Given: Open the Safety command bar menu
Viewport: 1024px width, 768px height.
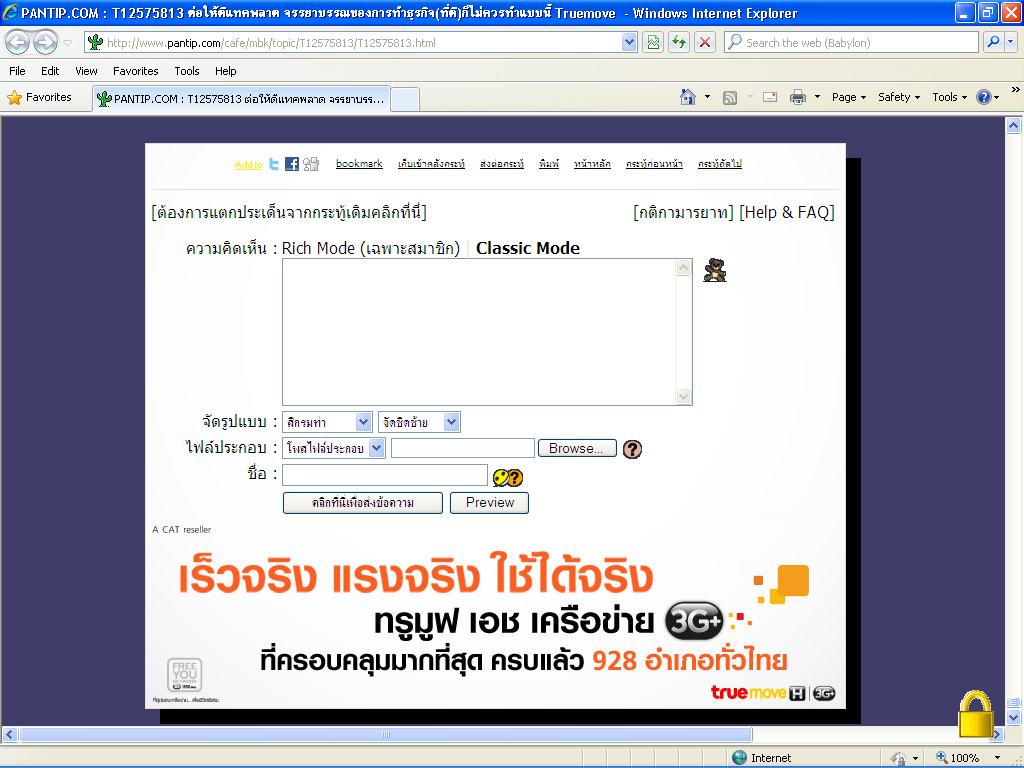Looking at the screenshot, I should click(899, 97).
